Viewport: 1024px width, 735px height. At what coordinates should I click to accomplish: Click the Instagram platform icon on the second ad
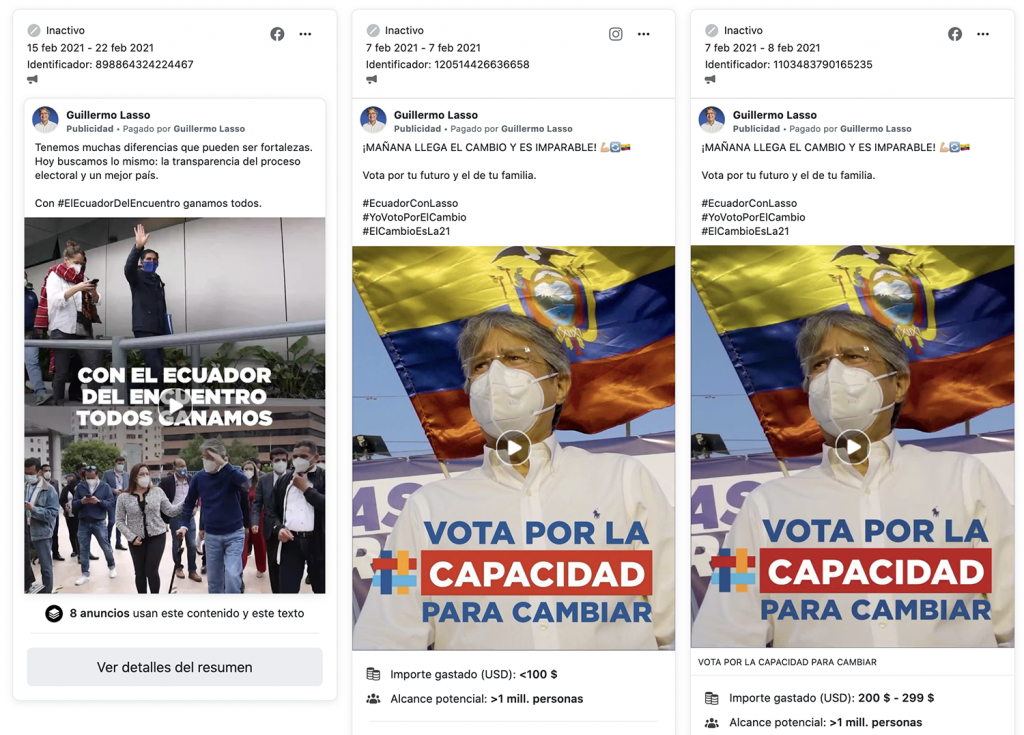click(616, 34)
